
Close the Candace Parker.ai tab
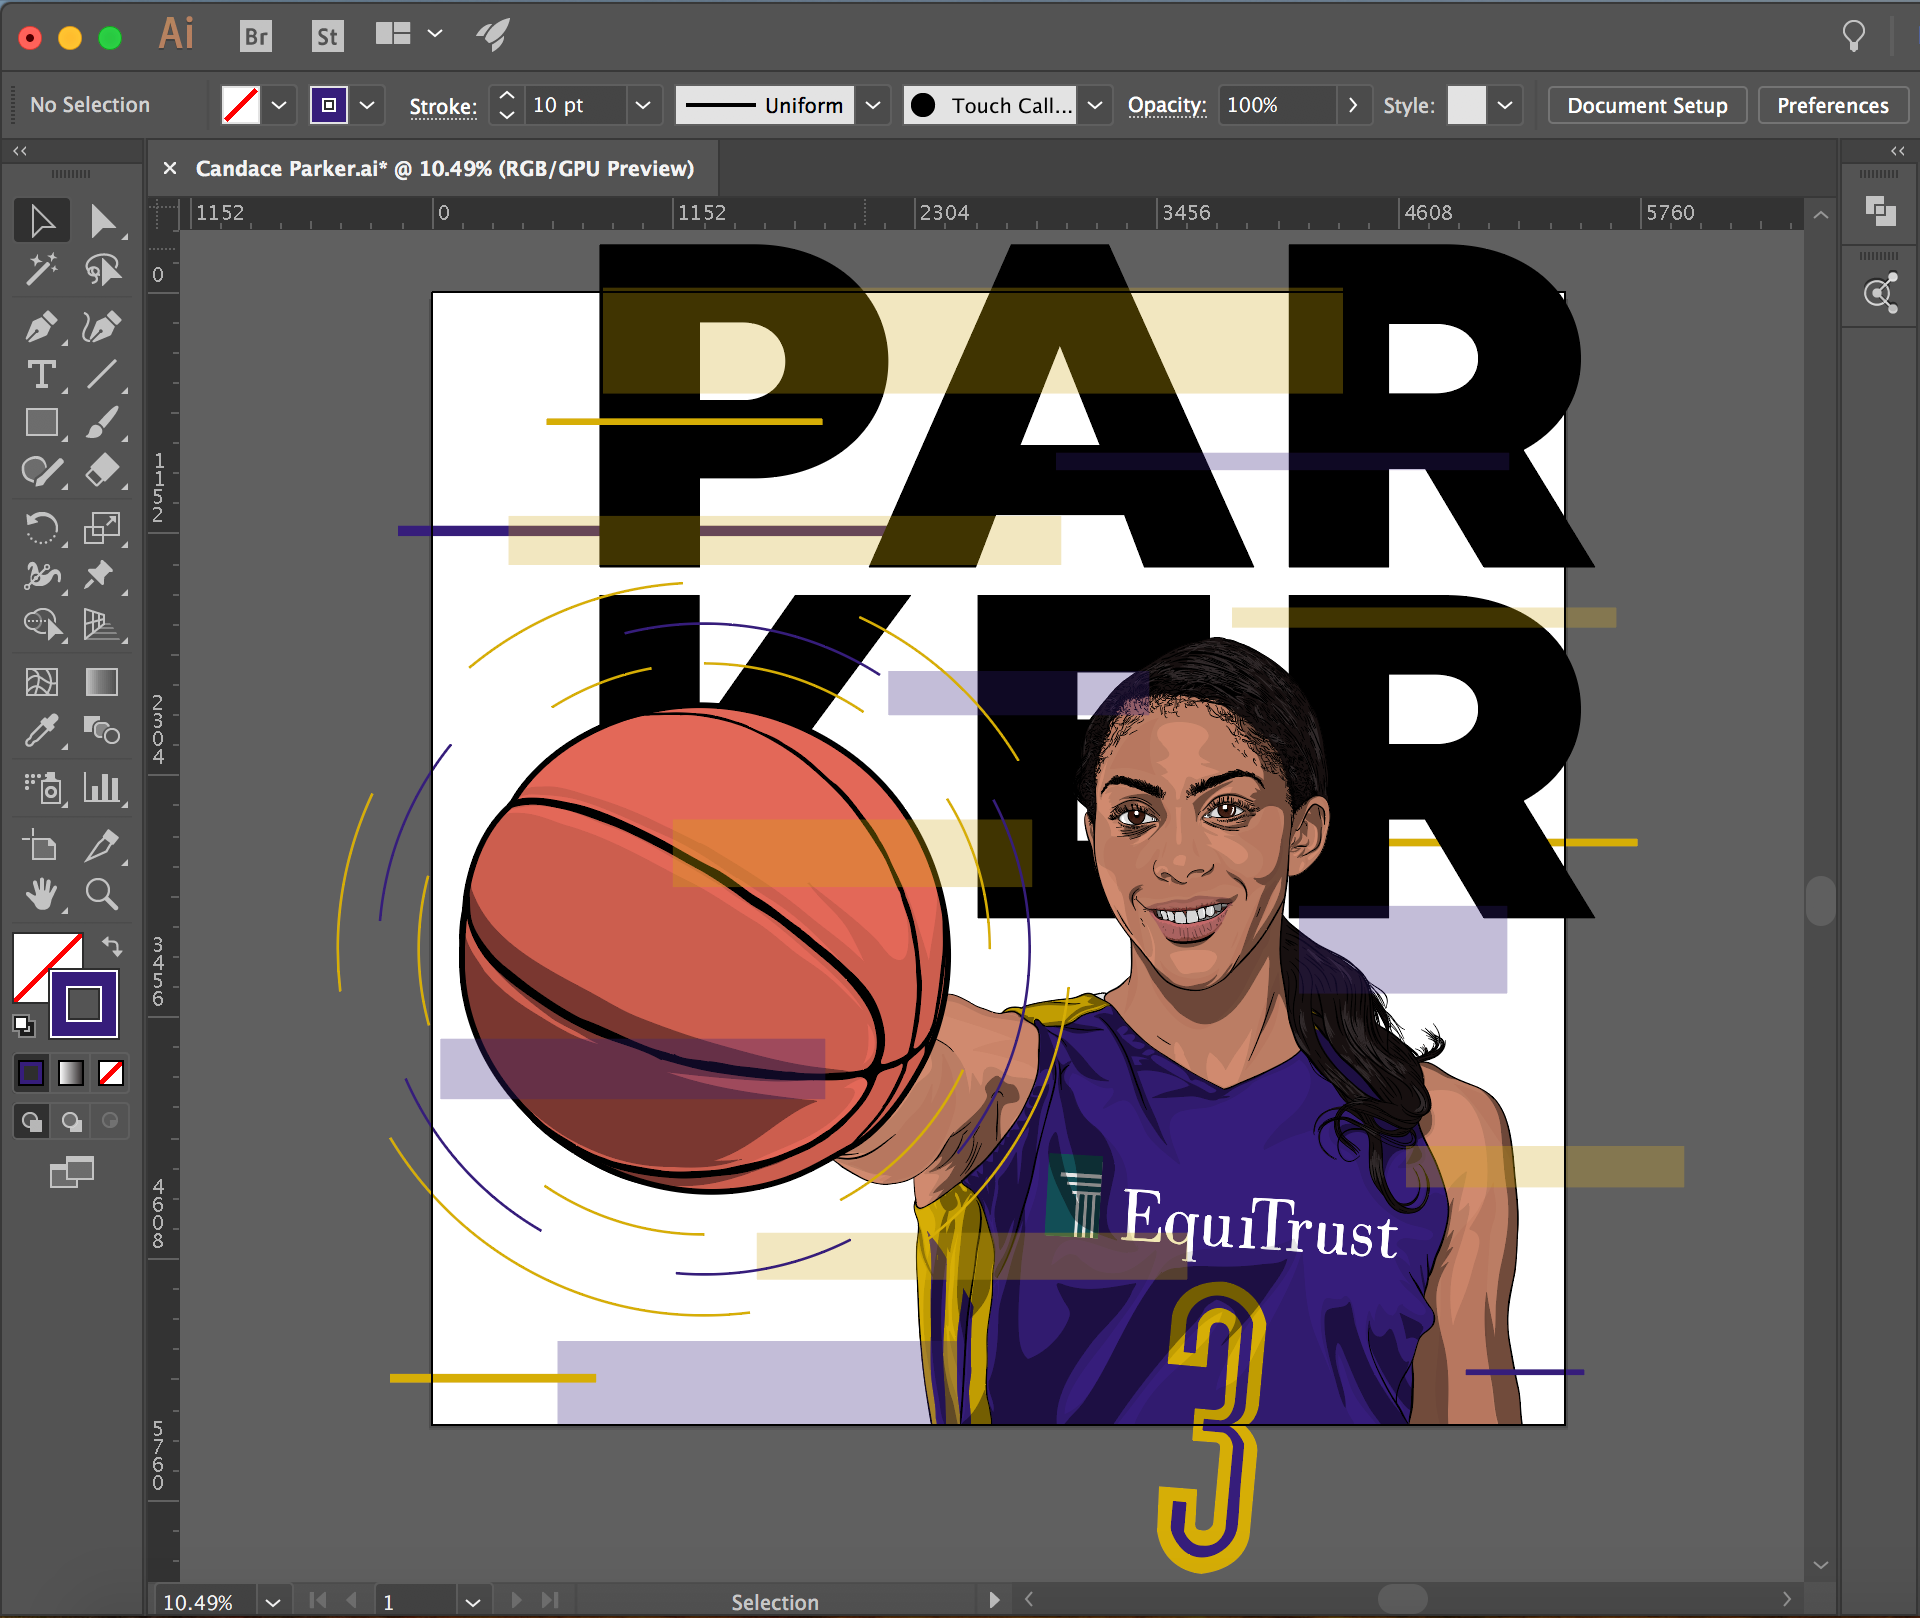170,168
